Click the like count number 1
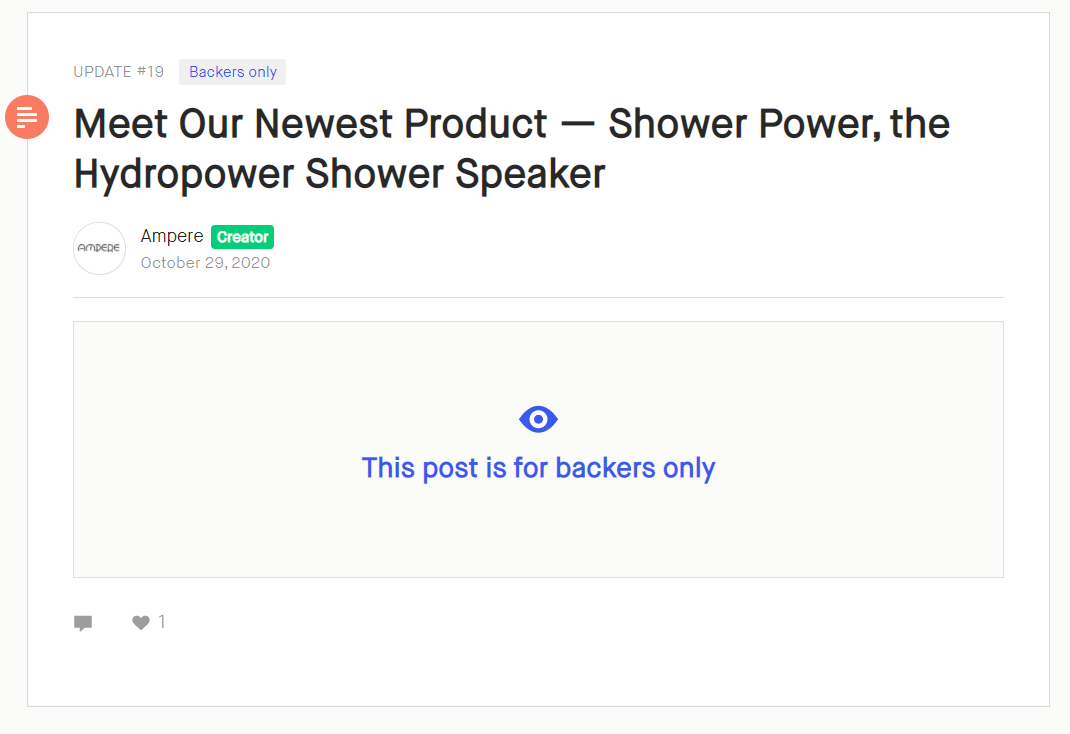 [162, 621]
